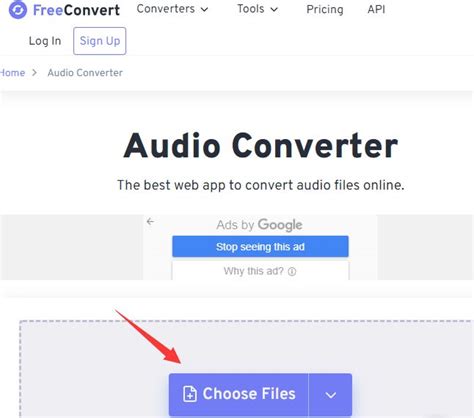Expand the Converters dropdown menu
The height and width of the screenshot is (418, 474).
coord(172,9)
